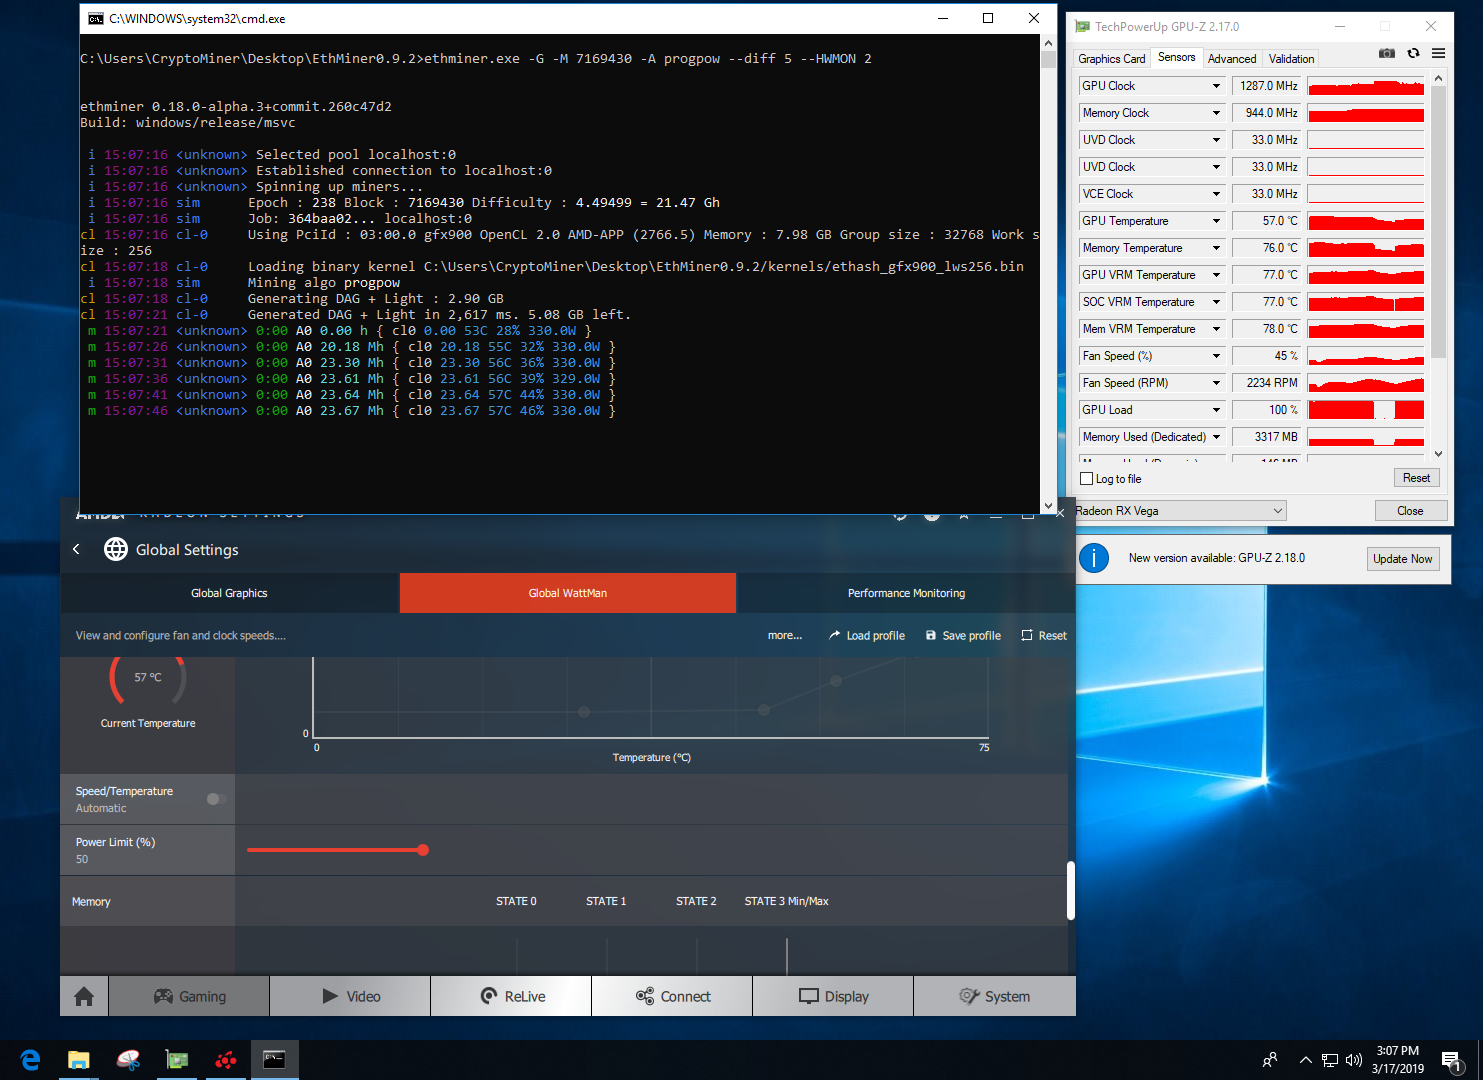Click the more... link in WattMan
Screen dimensions: 1483x1080
[785, 635]
